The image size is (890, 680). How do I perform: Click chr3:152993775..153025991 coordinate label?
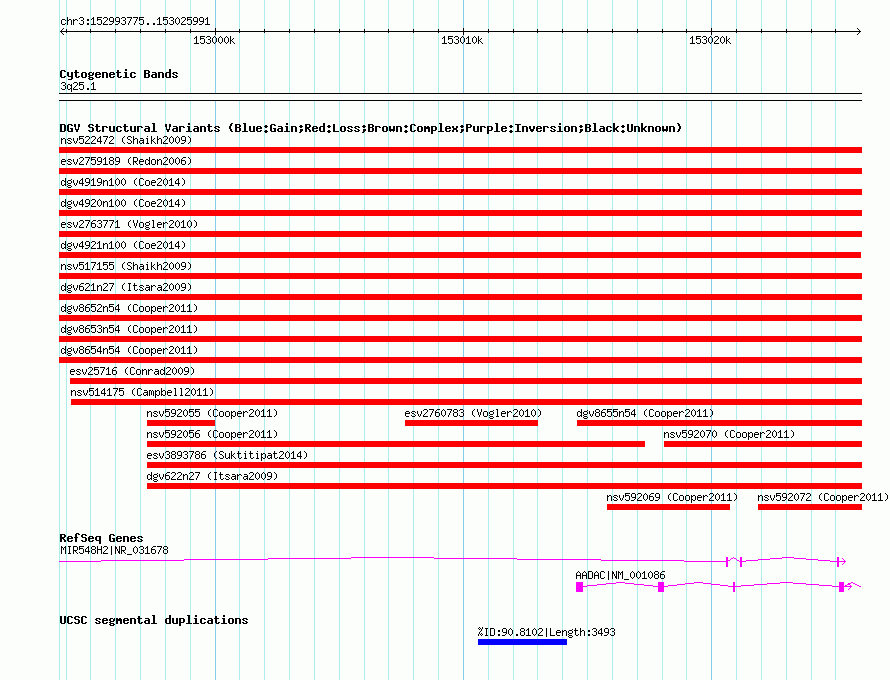[x=135, y=21]
